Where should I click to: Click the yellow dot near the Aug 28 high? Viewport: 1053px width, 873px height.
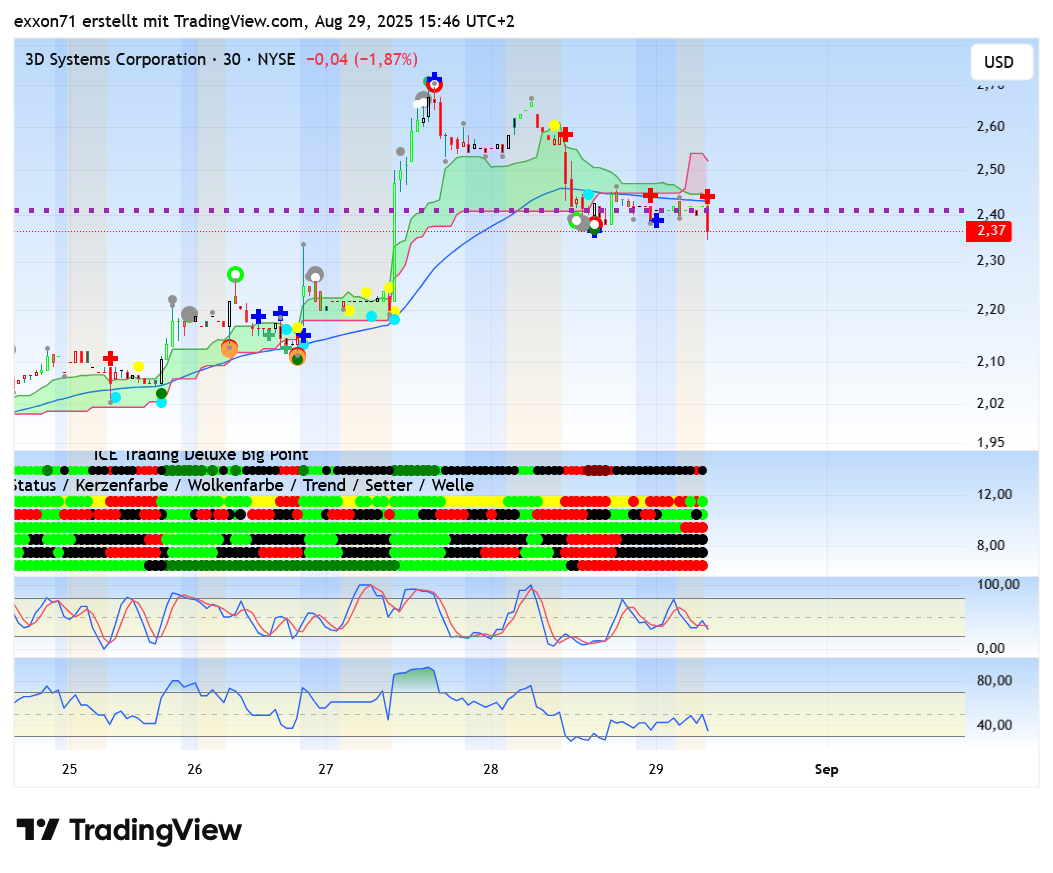(x=553, y=126)
